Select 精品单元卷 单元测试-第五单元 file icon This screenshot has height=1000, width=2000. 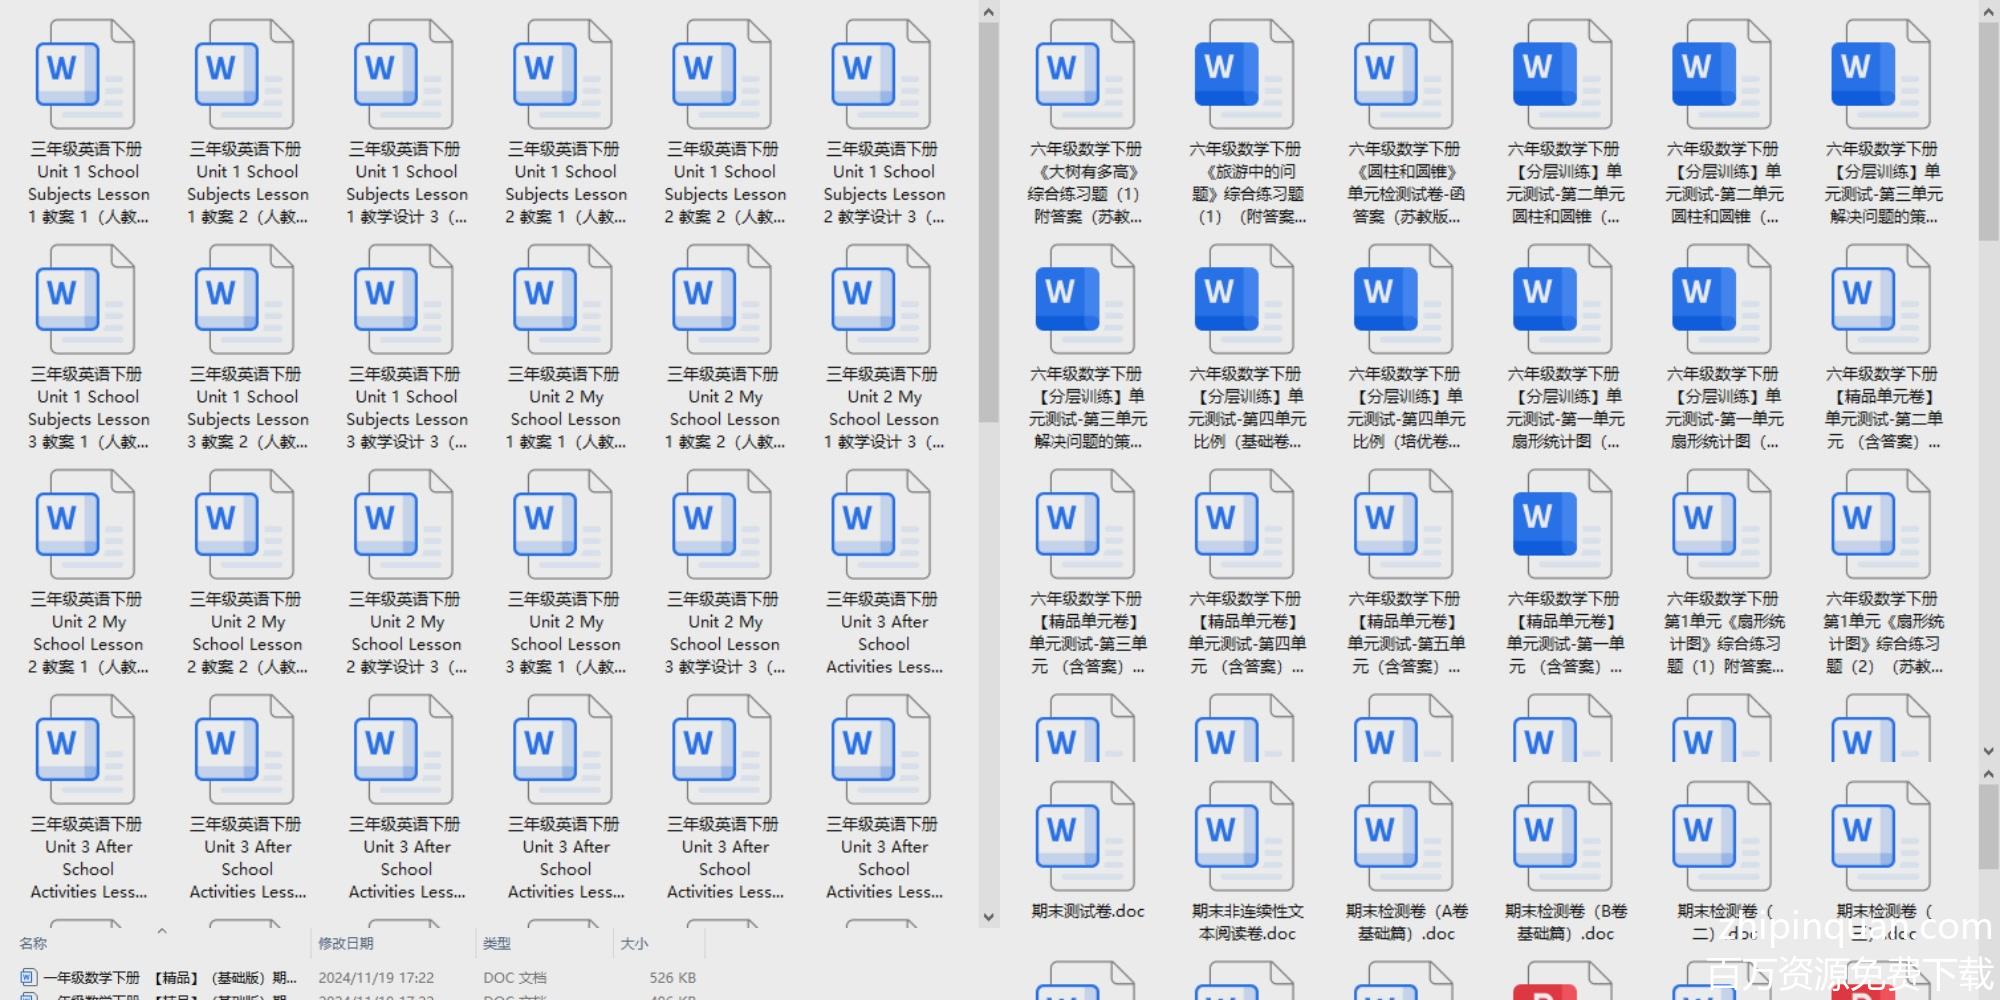coord(1403,525)
